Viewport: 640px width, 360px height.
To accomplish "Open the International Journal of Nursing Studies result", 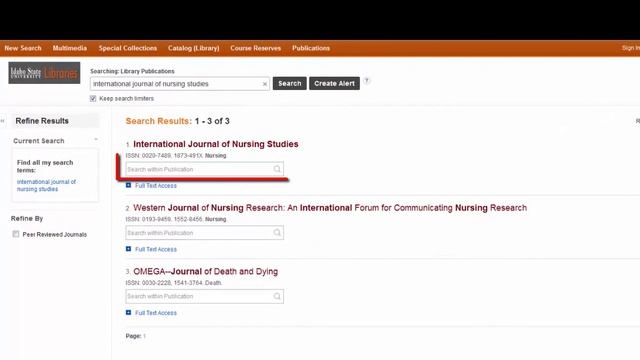I will 216,144.
